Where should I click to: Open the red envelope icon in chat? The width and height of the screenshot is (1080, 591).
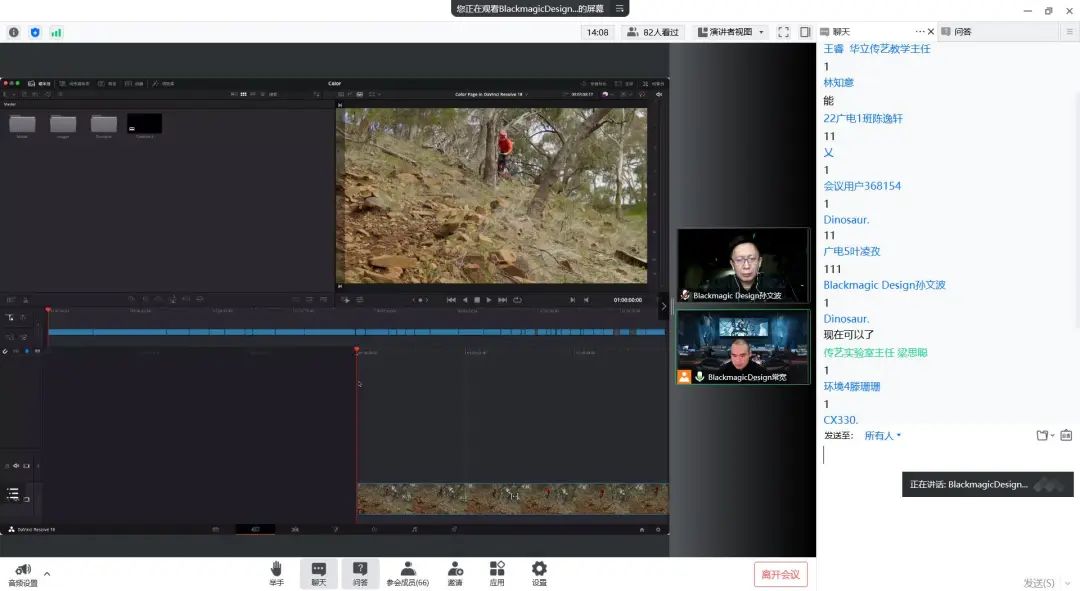click(x=1066, y=435)
